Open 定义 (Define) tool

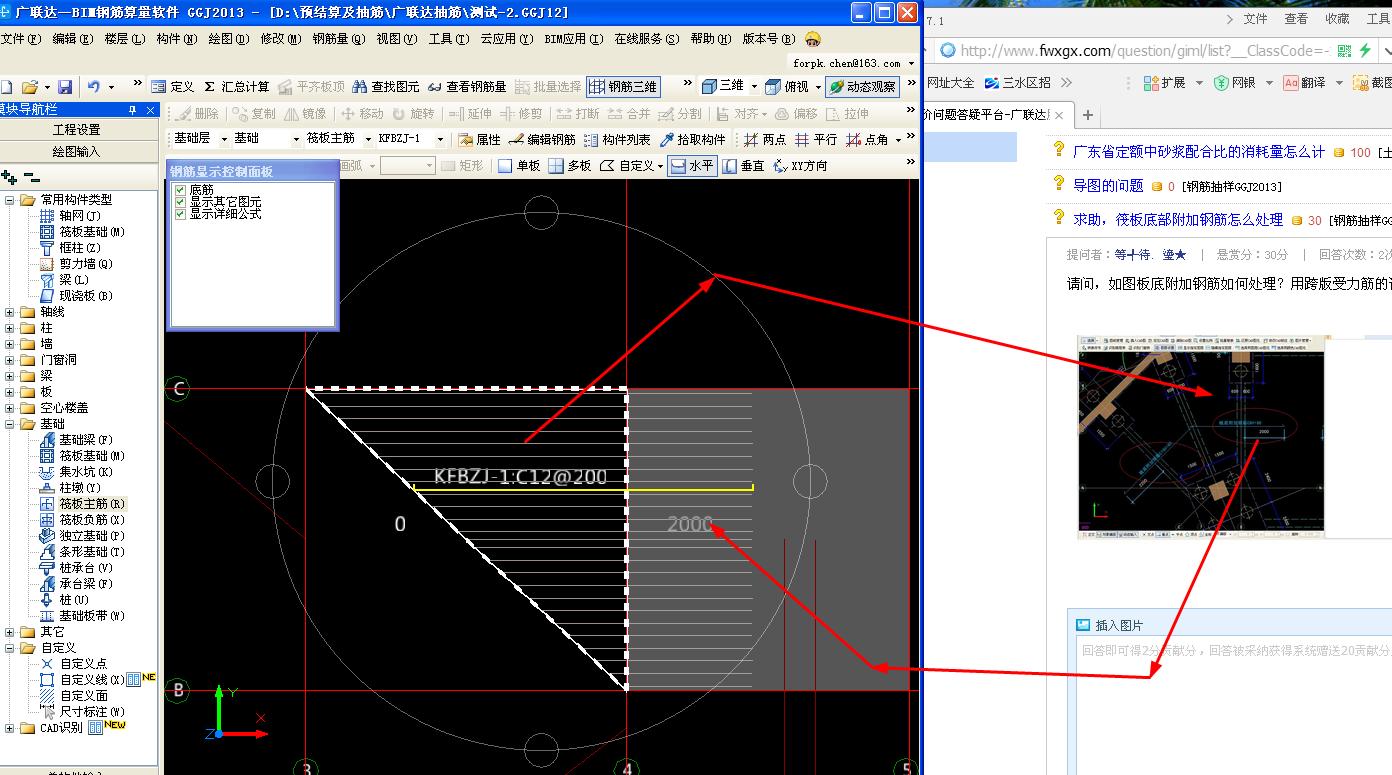coord(172,87)
